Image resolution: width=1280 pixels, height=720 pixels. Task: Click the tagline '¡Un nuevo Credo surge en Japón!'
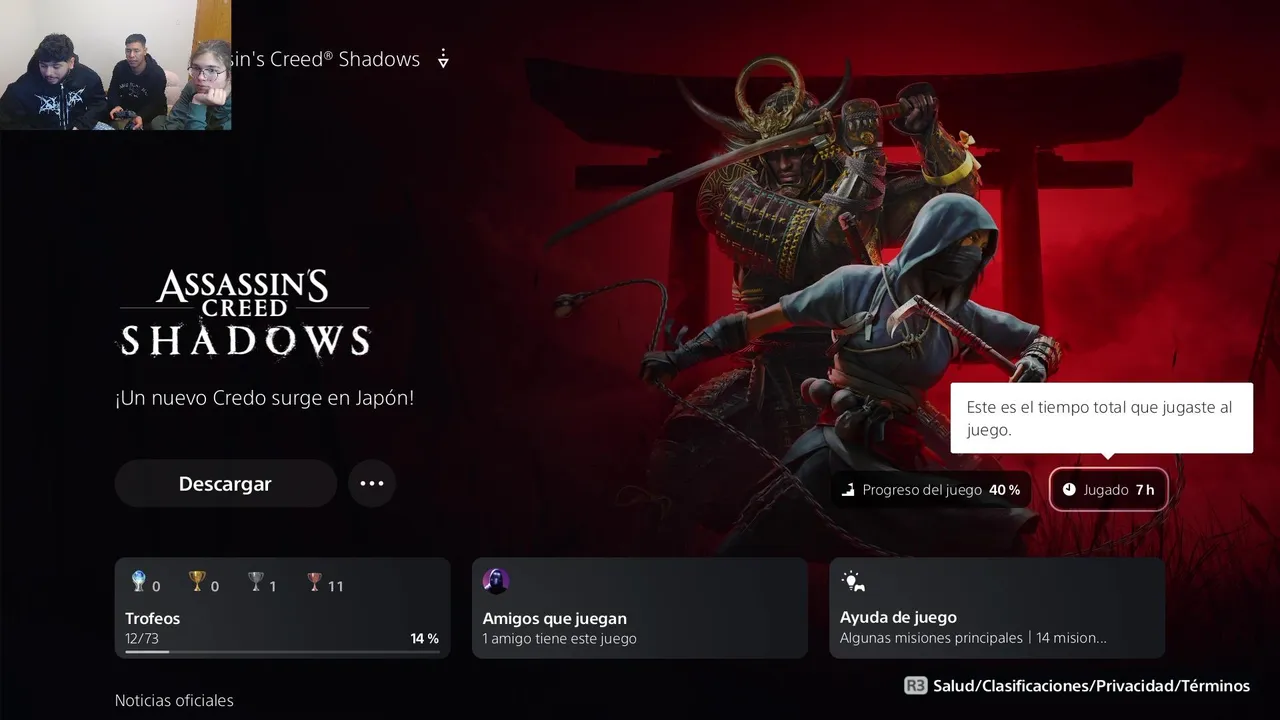(x=264, y=398)
